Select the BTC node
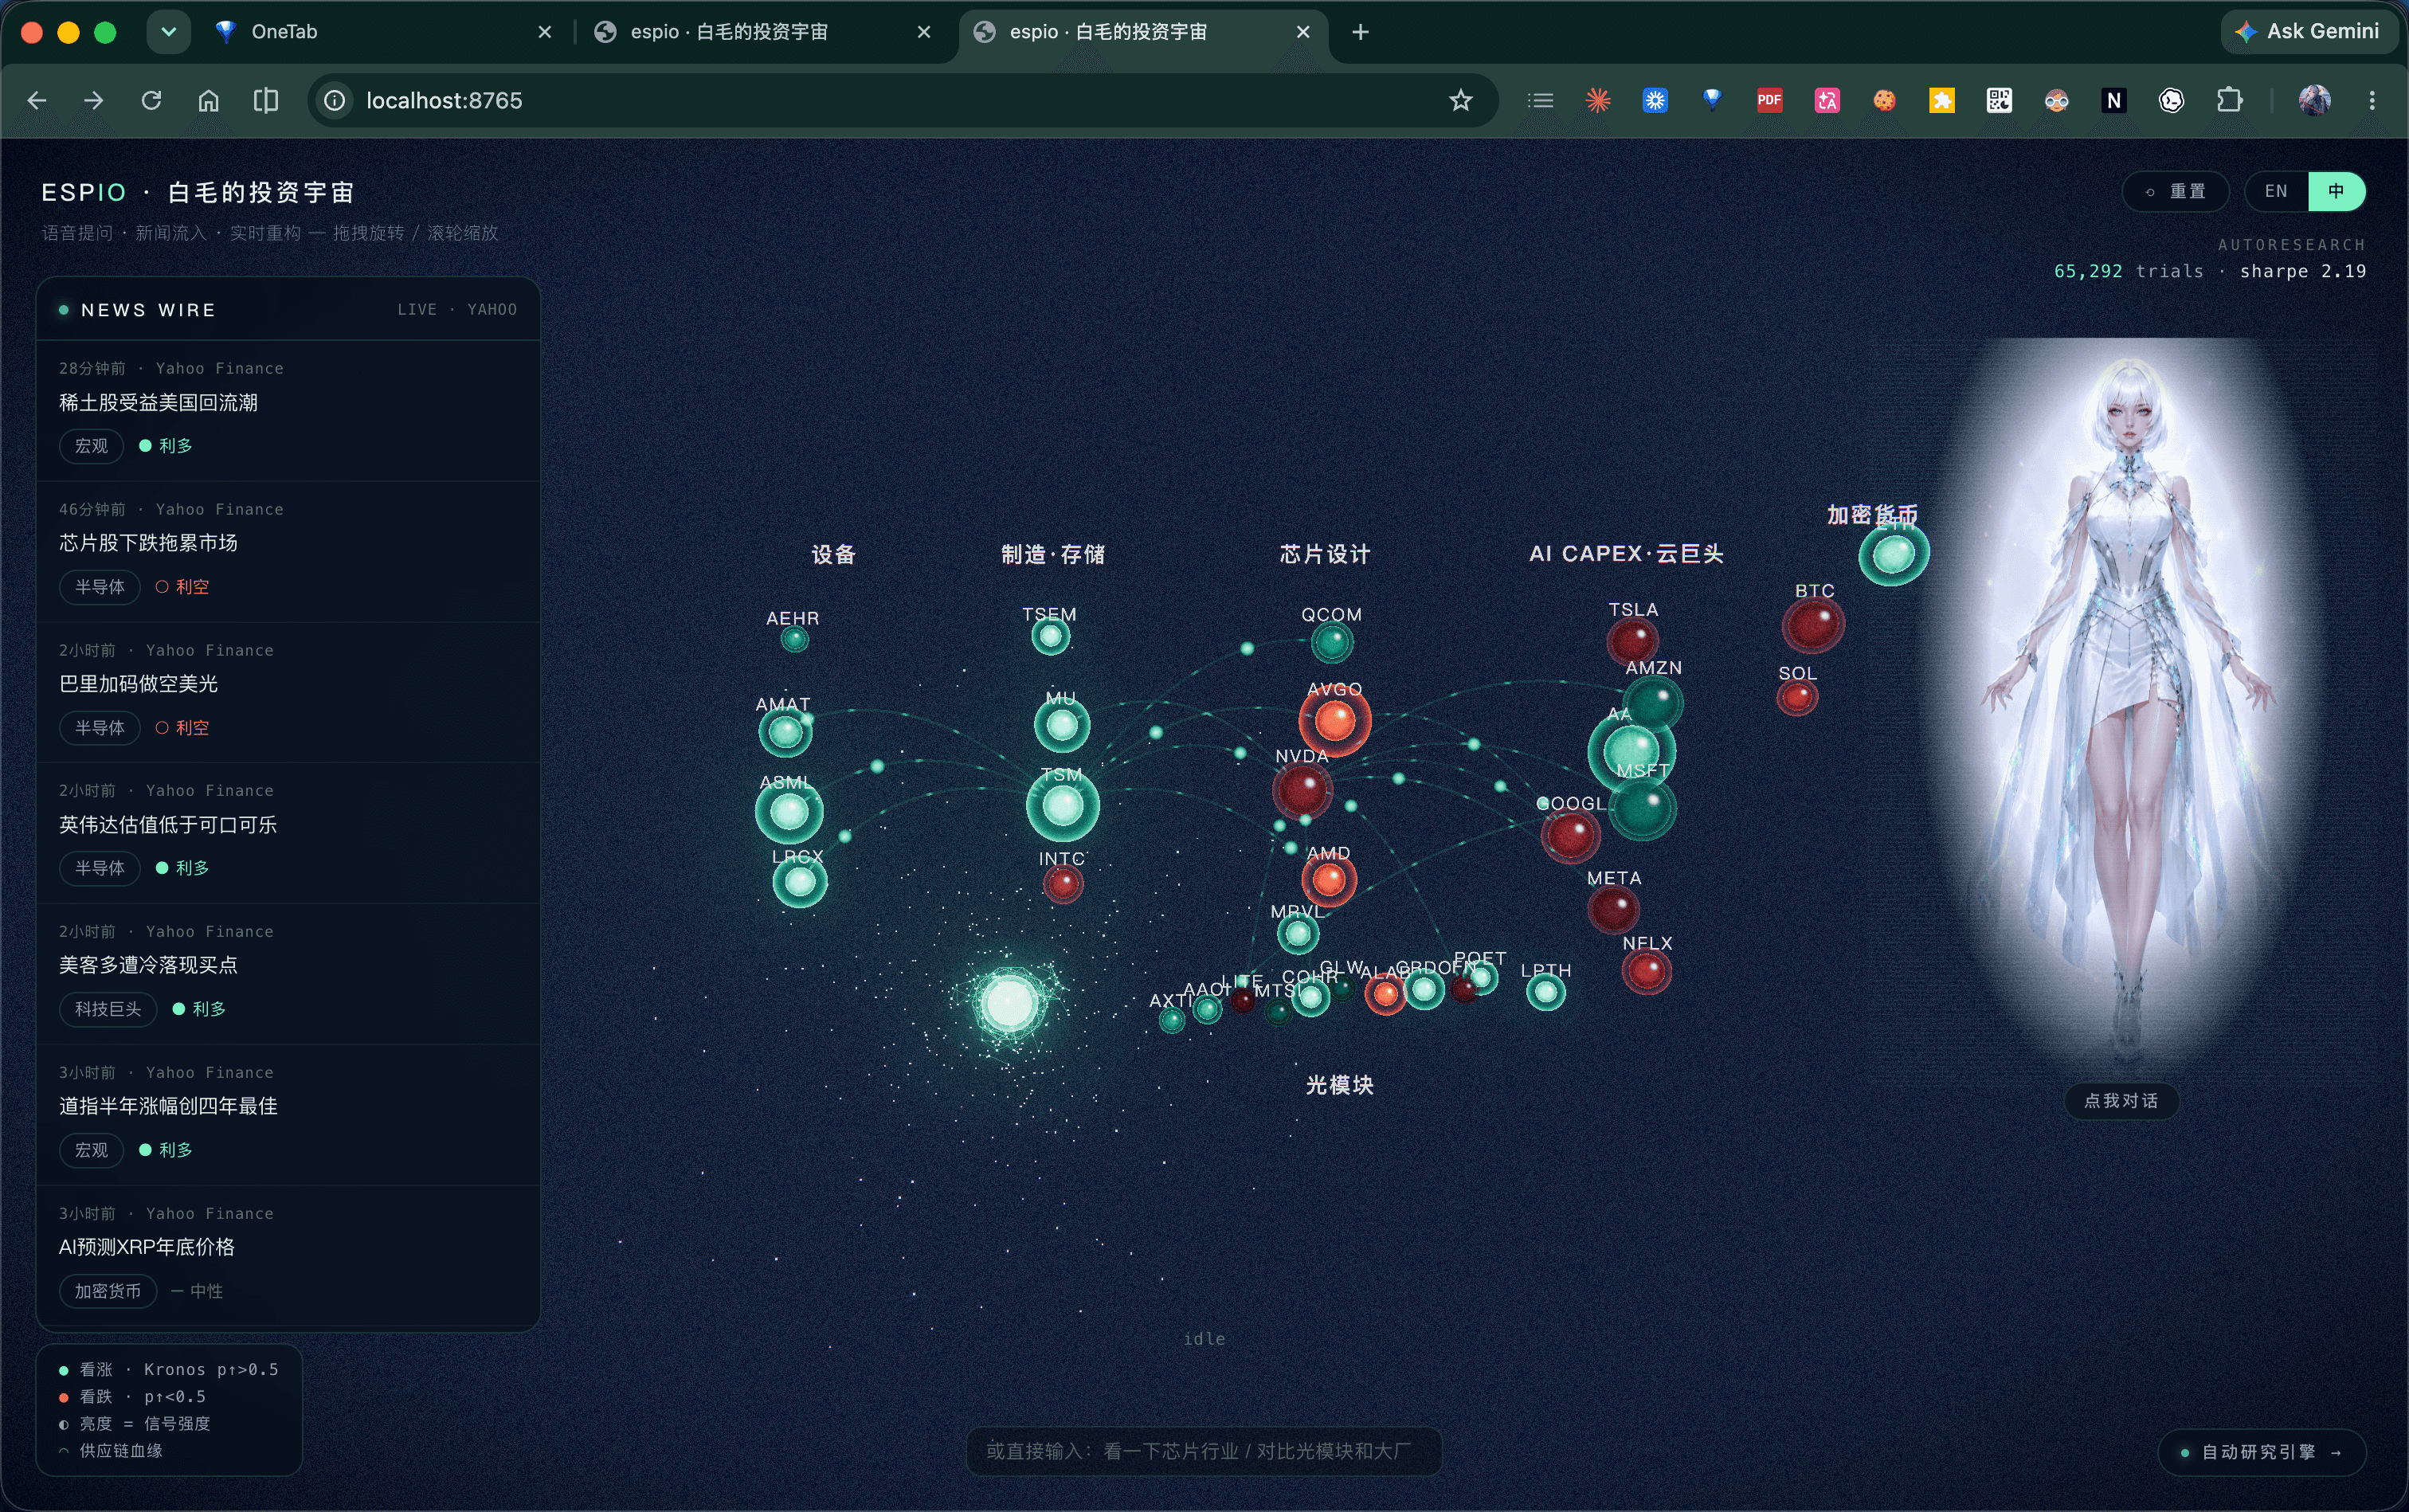Viewport: 2409px width, 1512px height. [1813, 625]
